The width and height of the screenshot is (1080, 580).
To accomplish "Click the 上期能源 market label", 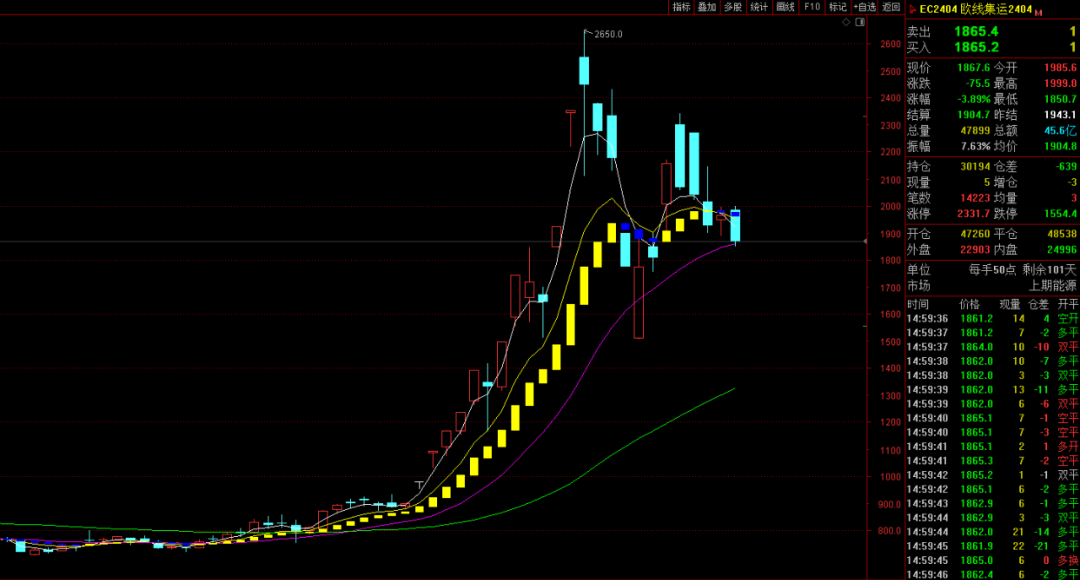I will click(1052, 286).
